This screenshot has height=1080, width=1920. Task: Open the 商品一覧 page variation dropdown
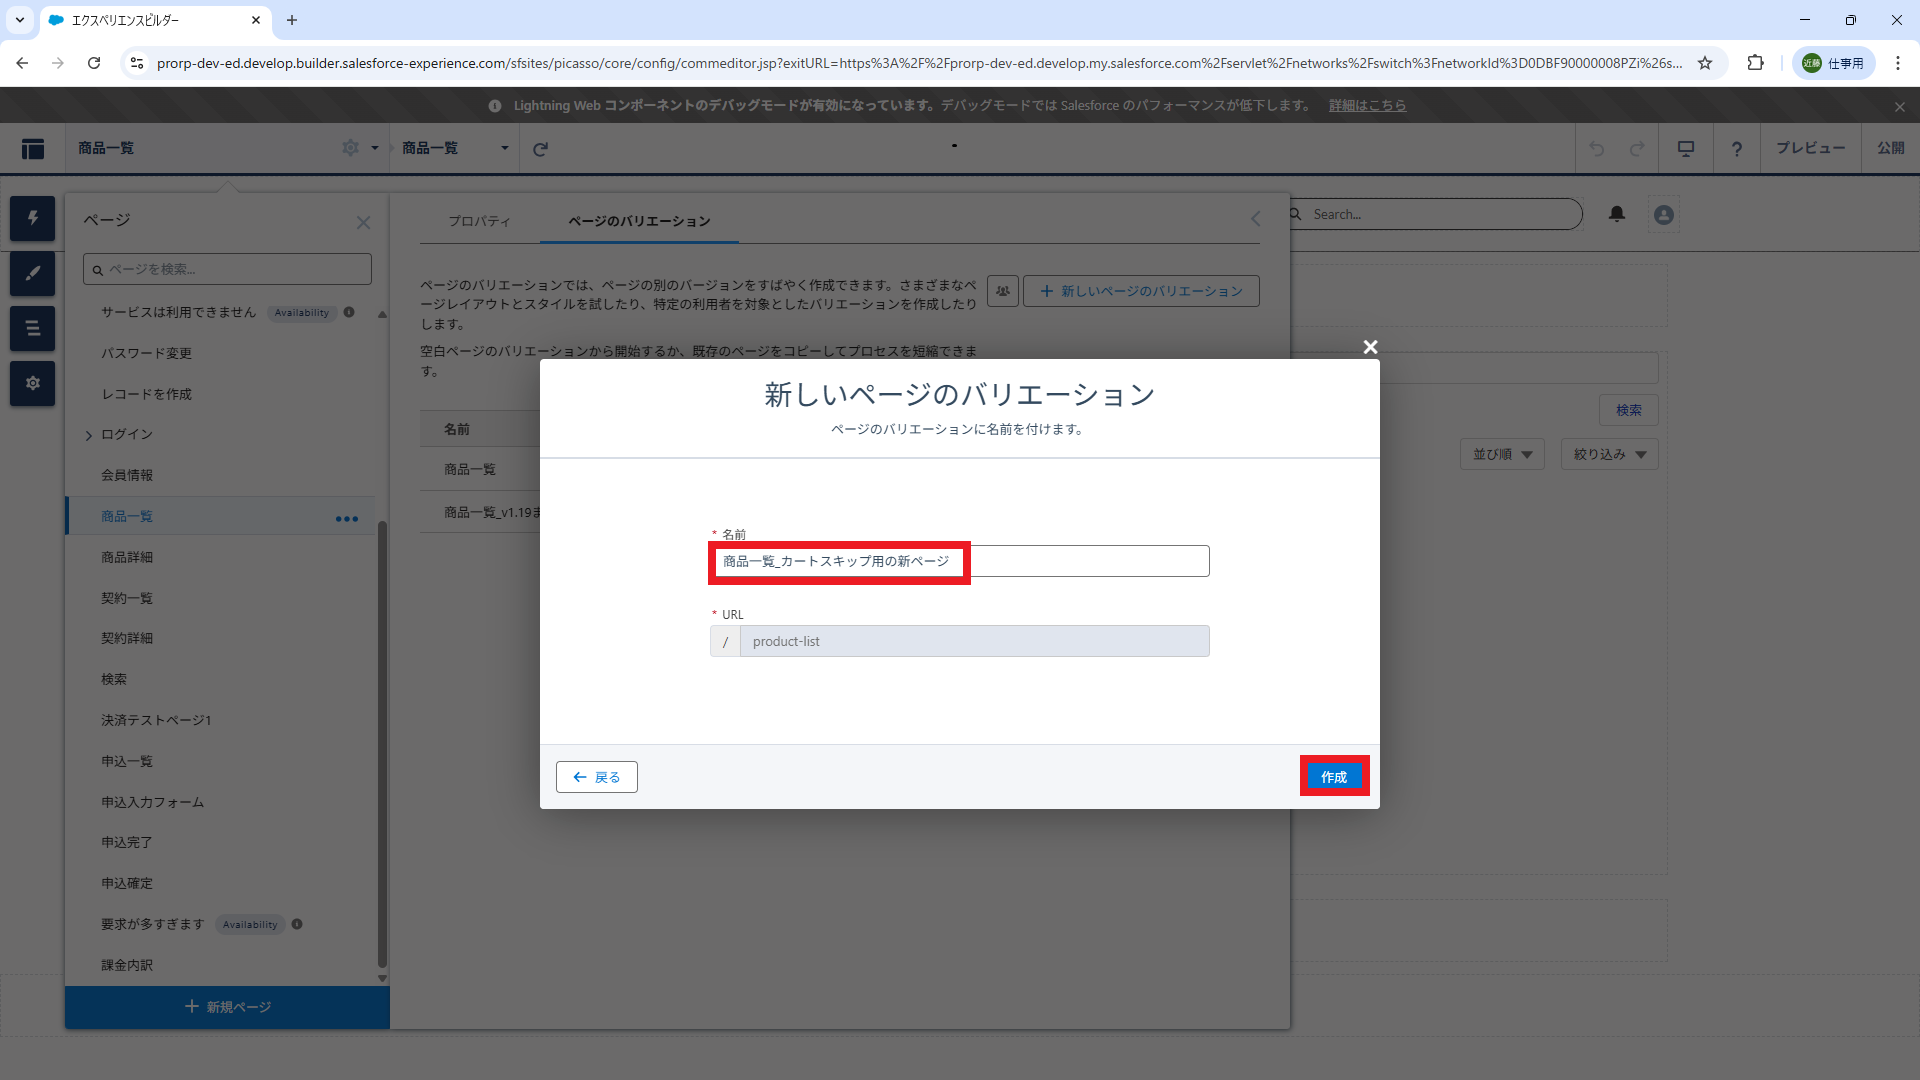click(456, 148)
